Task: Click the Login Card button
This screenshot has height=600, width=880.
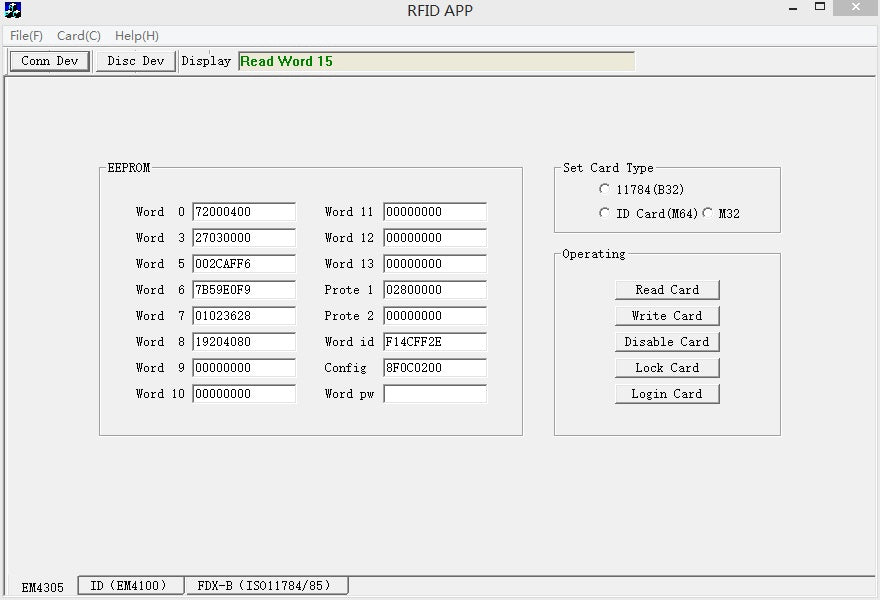Action: click(667, 394)
